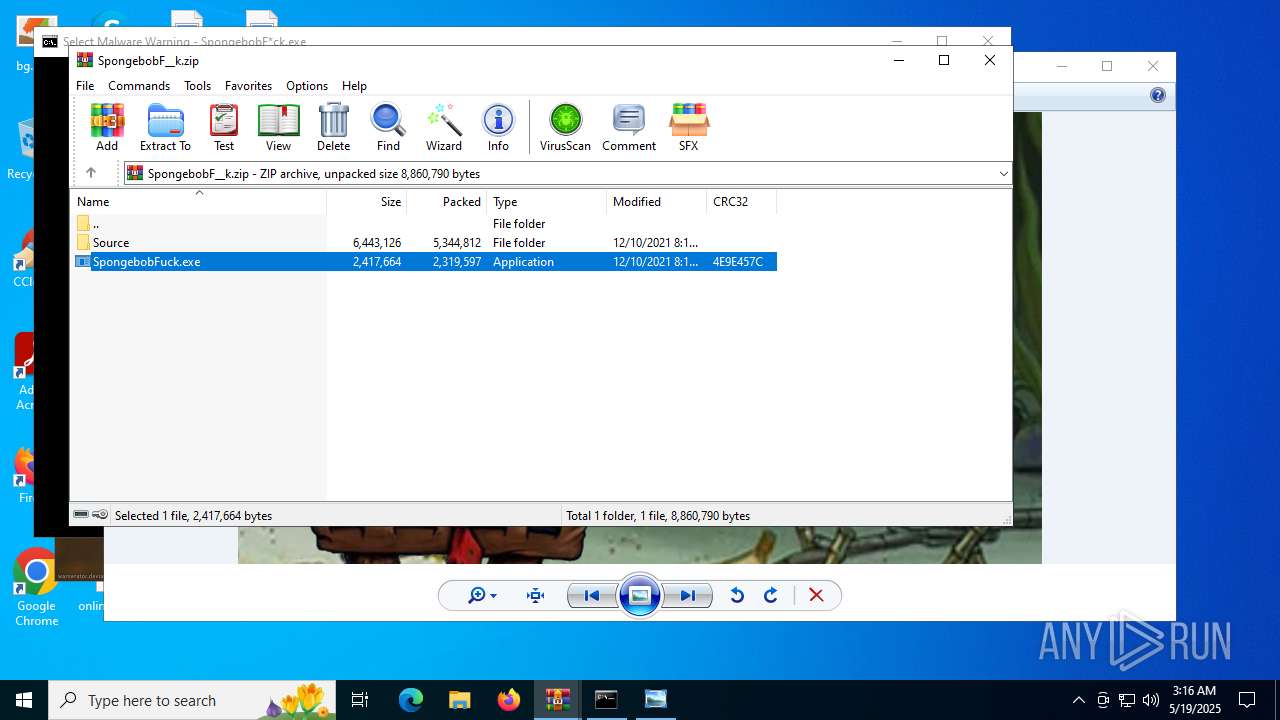Viewport: 1280px width, 720px height.
Task: Rotate image clockwise in Photo Viewer
Action: click(x=771, y=596)
